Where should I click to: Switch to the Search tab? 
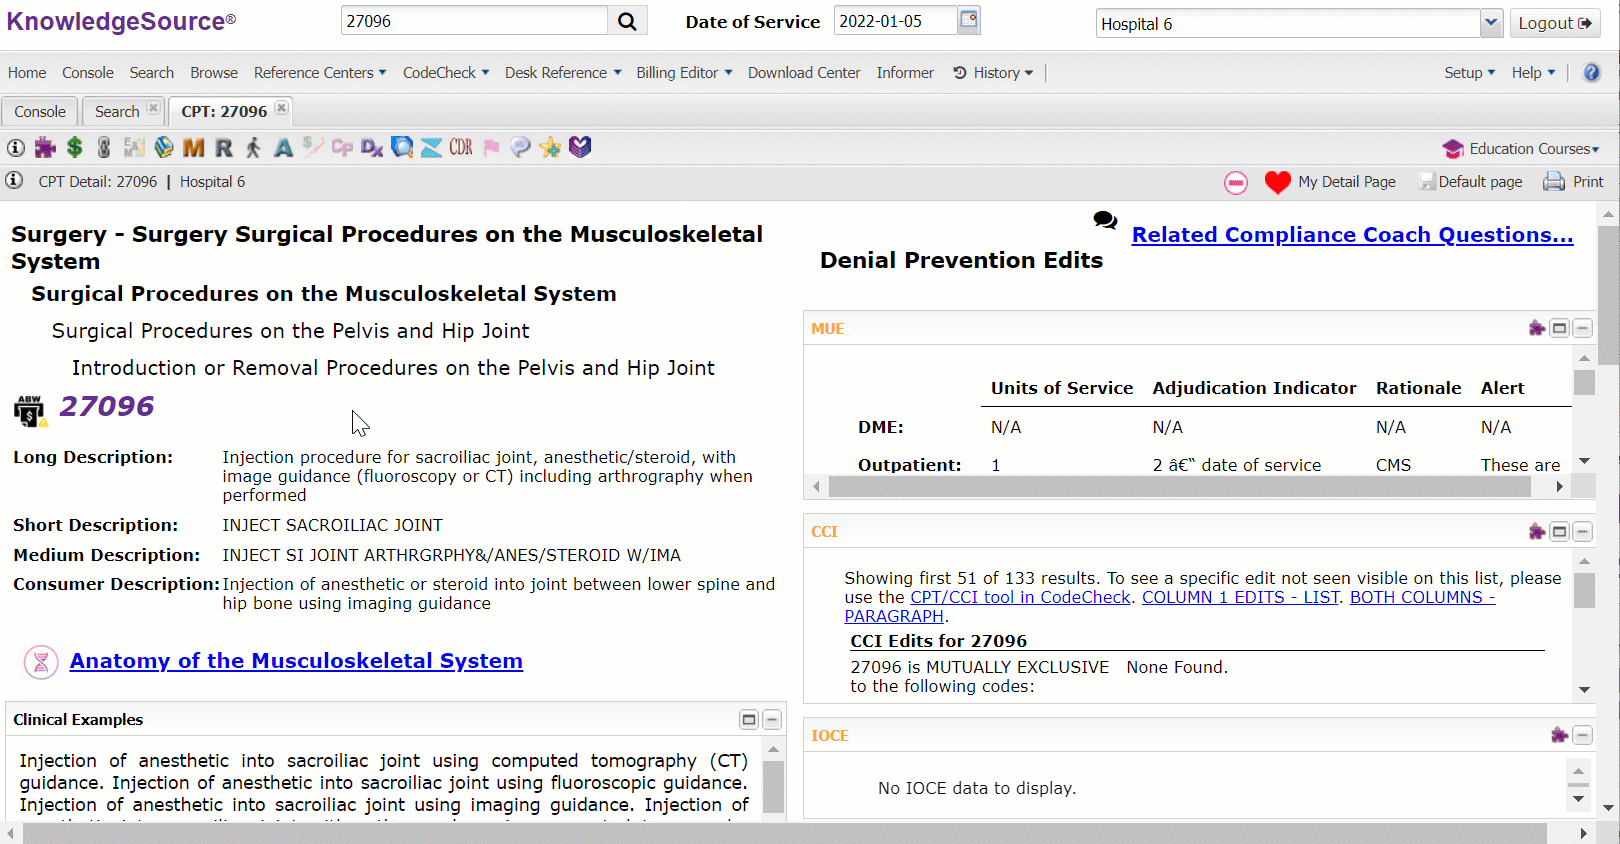(x=117, y=112)
